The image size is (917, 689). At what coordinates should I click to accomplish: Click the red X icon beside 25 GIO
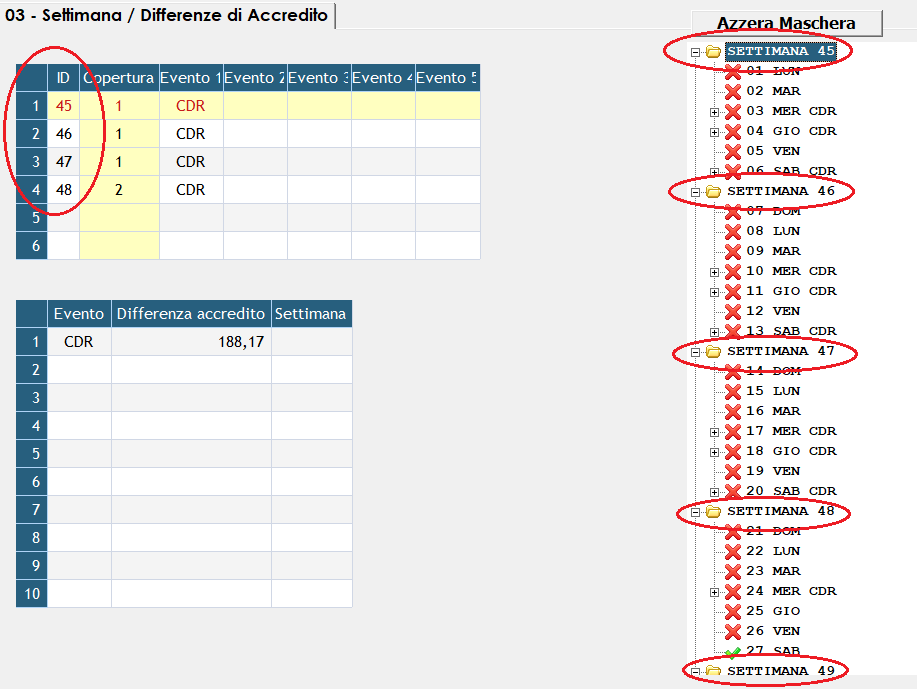click(x=732, y=611)
